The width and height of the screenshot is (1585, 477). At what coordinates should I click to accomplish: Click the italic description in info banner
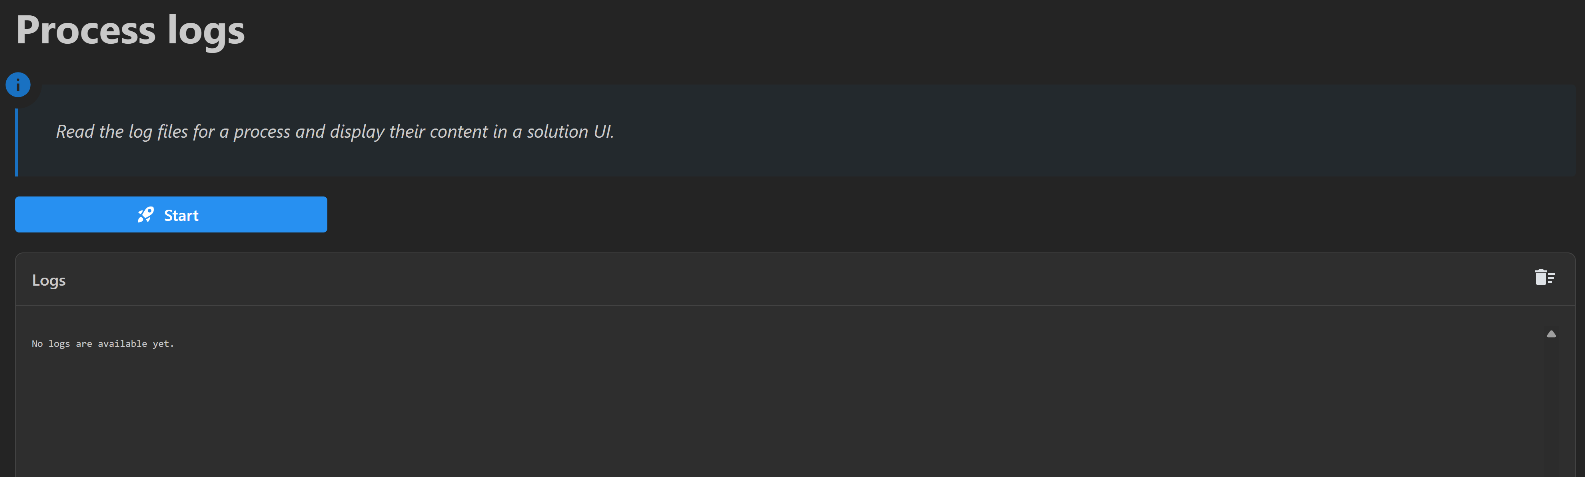click(335, 132)
